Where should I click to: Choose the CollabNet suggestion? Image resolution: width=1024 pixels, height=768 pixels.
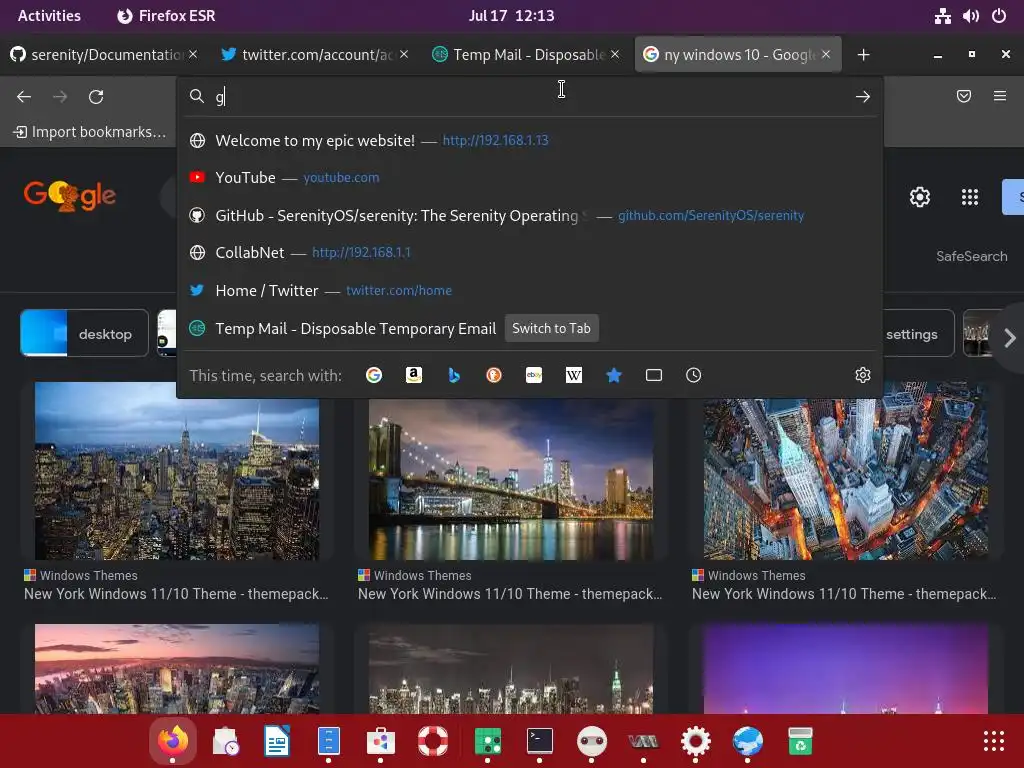point(530,253)
